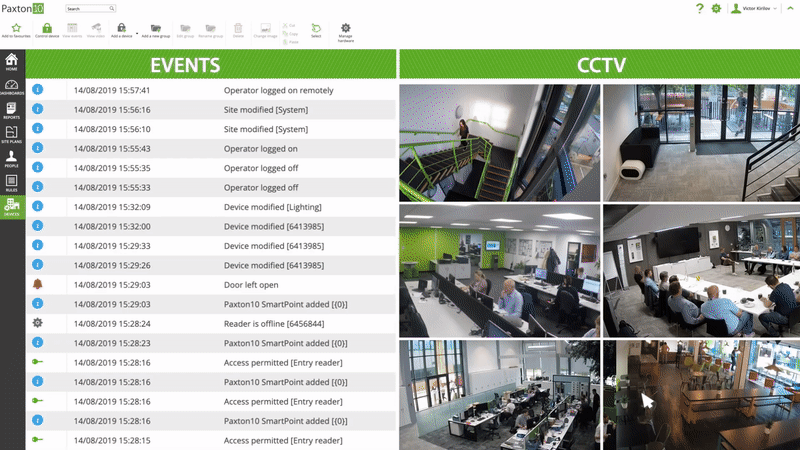
Task: Select the 15:29:33 Device modified event
Action: [211, 245]
